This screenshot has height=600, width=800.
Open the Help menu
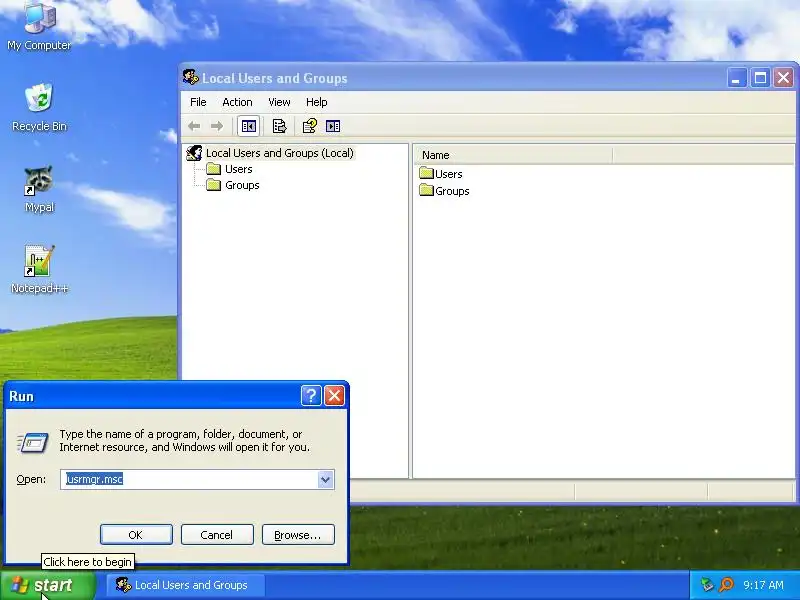click(316, 102)
